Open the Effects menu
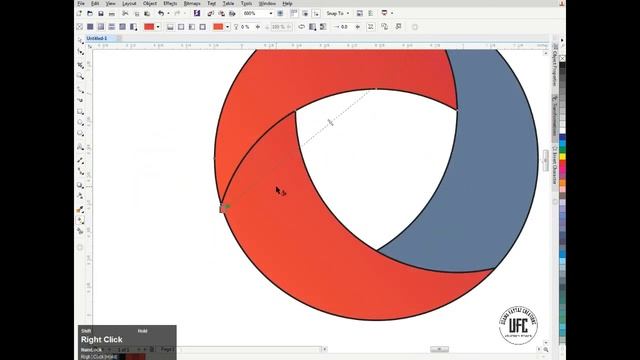The image size is (640, 360). pyautogui.click(x=170, y=3)
